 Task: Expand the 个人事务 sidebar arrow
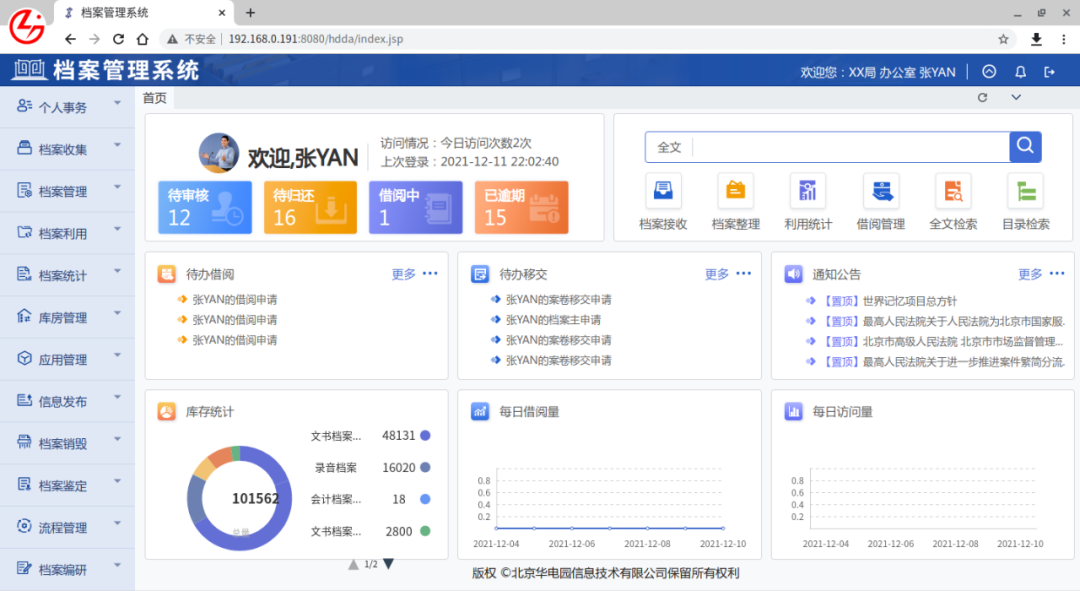(117, 103)
